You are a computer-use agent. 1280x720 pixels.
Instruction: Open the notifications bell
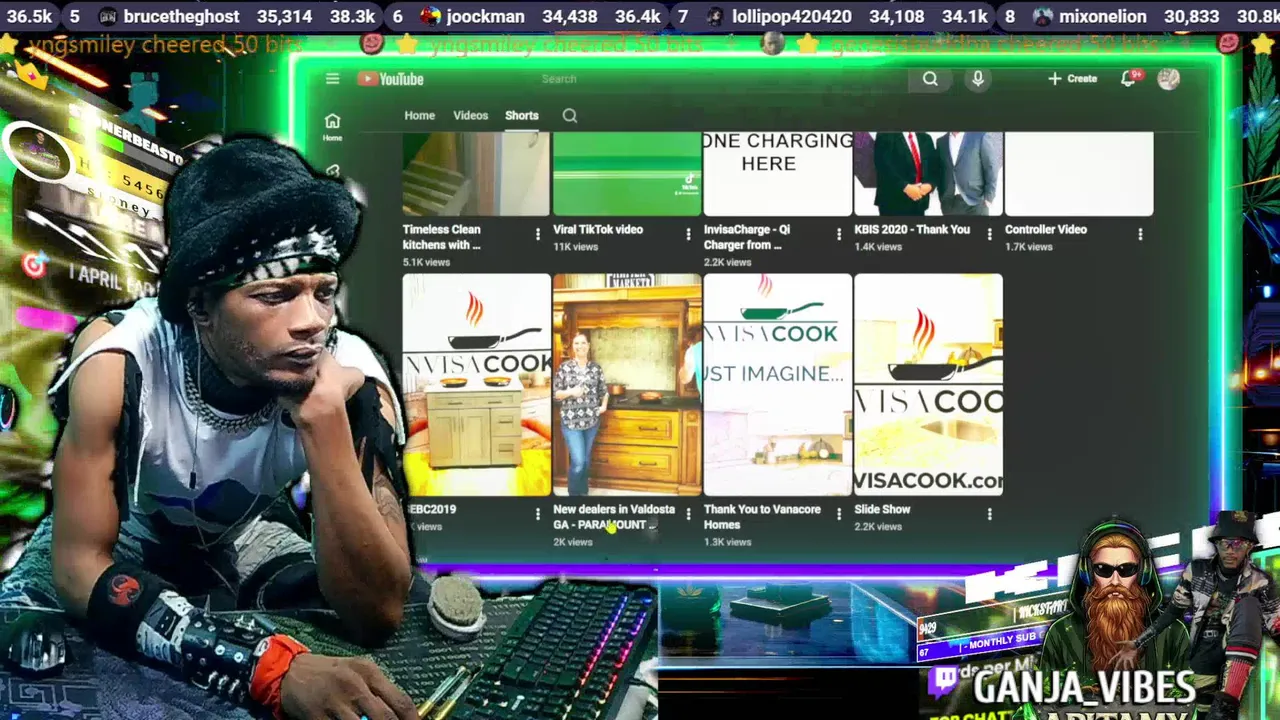tap(1129, 79)
